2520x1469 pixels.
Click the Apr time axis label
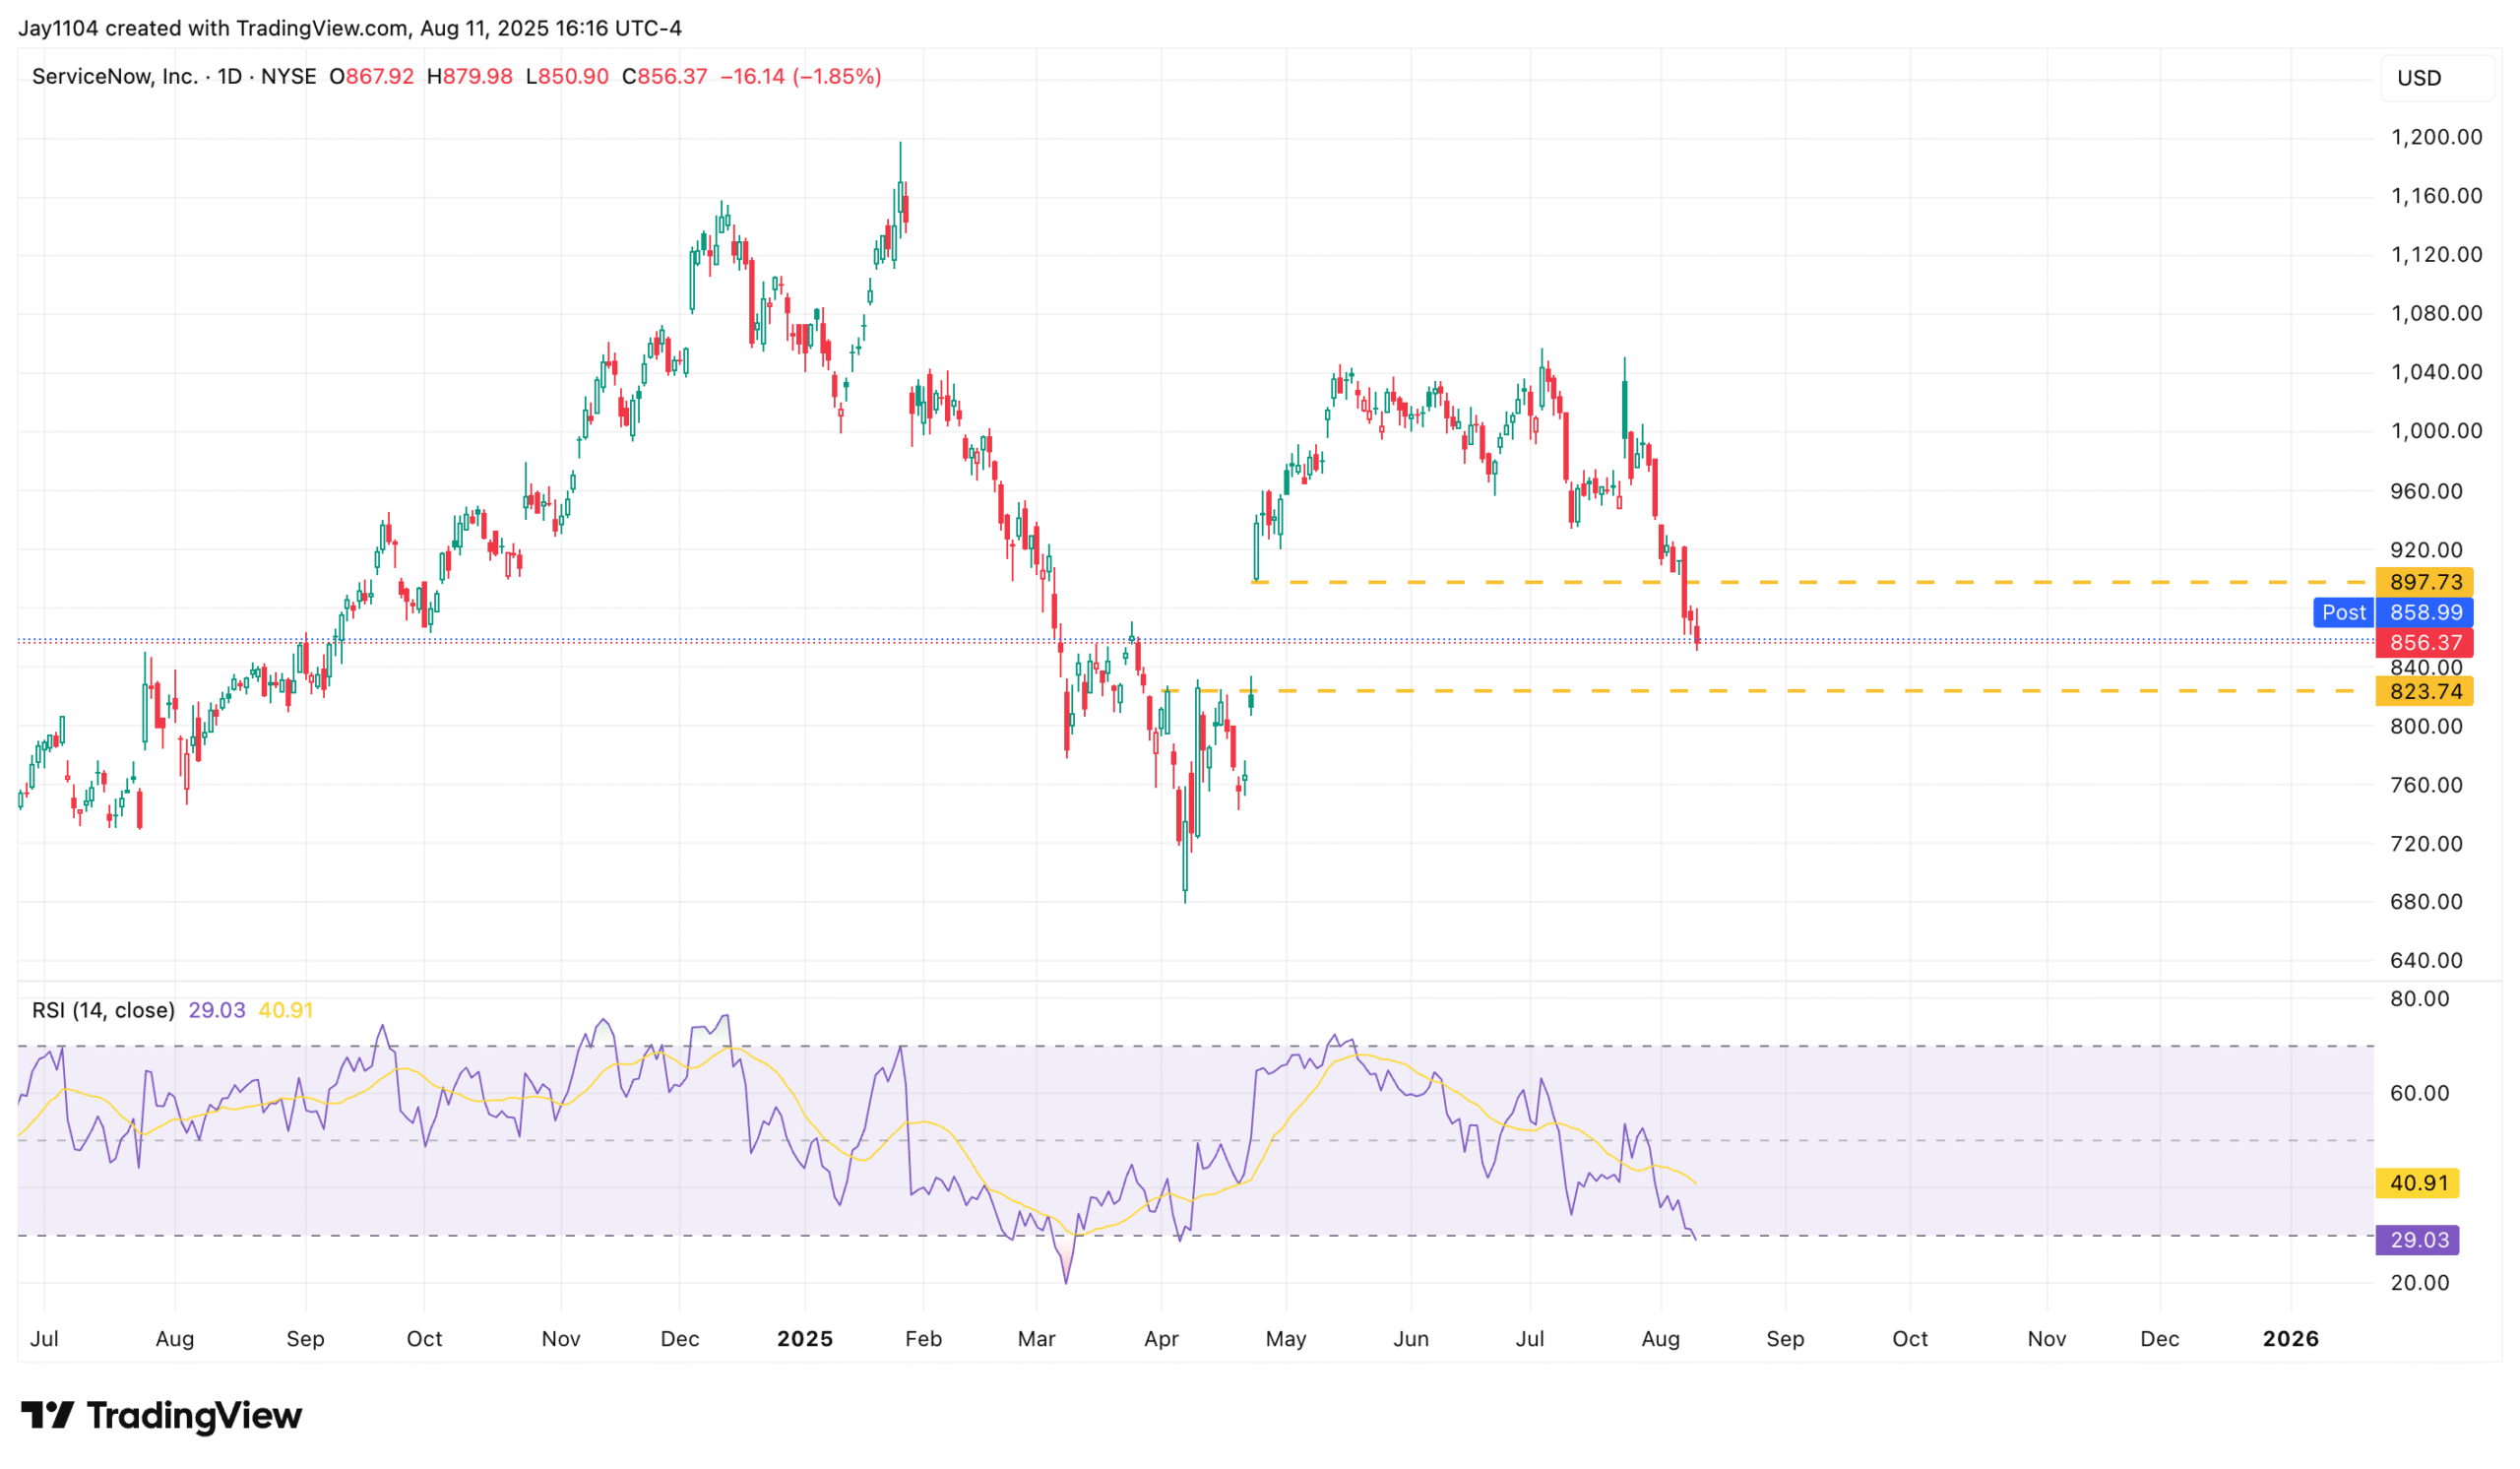tap(1161, 1340)
